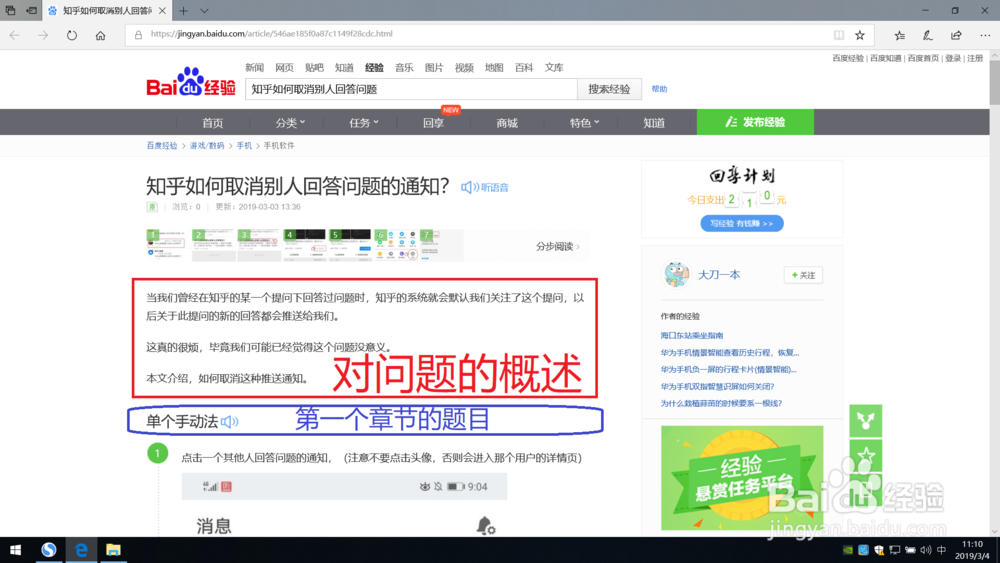Switch to 贴吧 search category
This screenshot has height=563, width=1000.
click(x=314, y=68)
